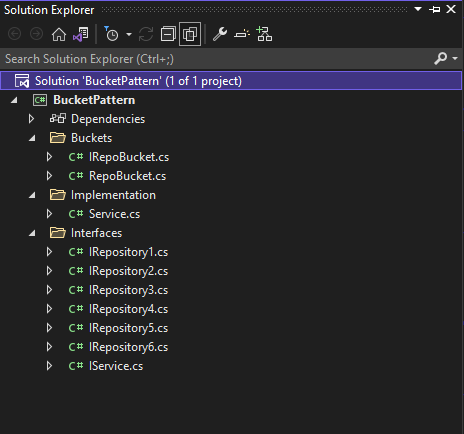464x434 pixels.
Task: Click the Sync refresh icon
Action: pyautogui.click(x=146, y=34)
